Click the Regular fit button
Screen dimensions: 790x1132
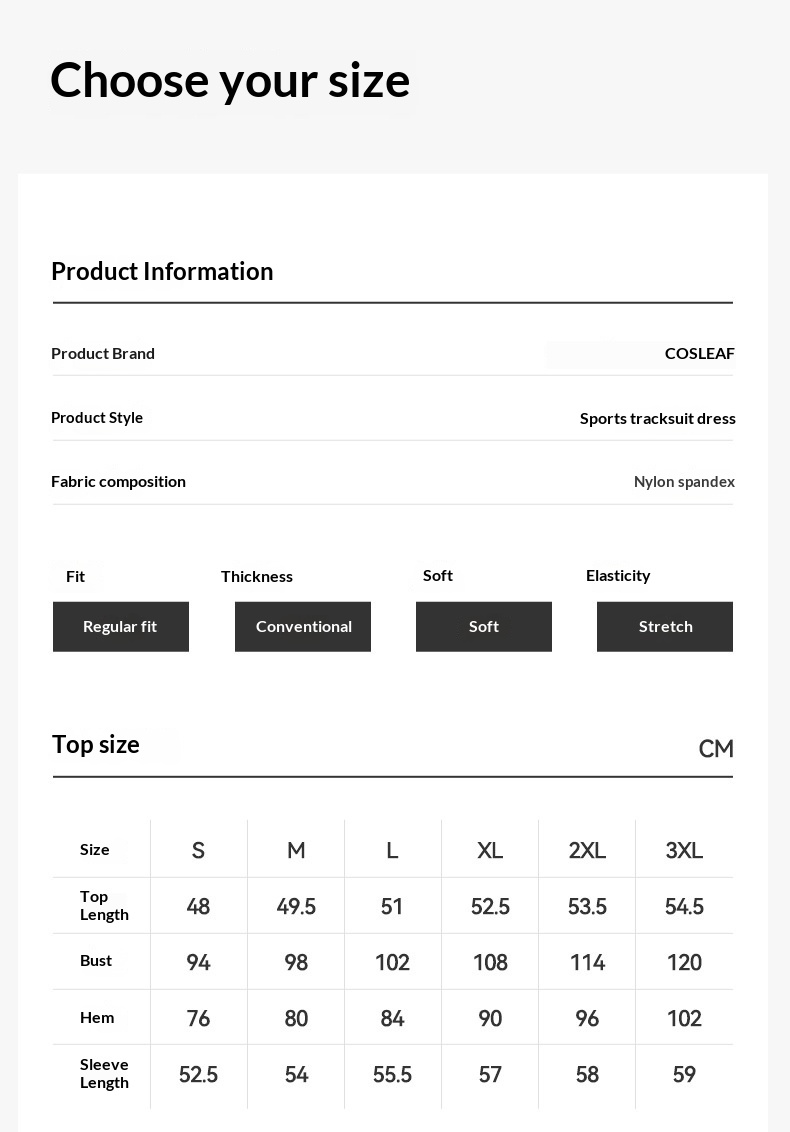pos(121,627)
